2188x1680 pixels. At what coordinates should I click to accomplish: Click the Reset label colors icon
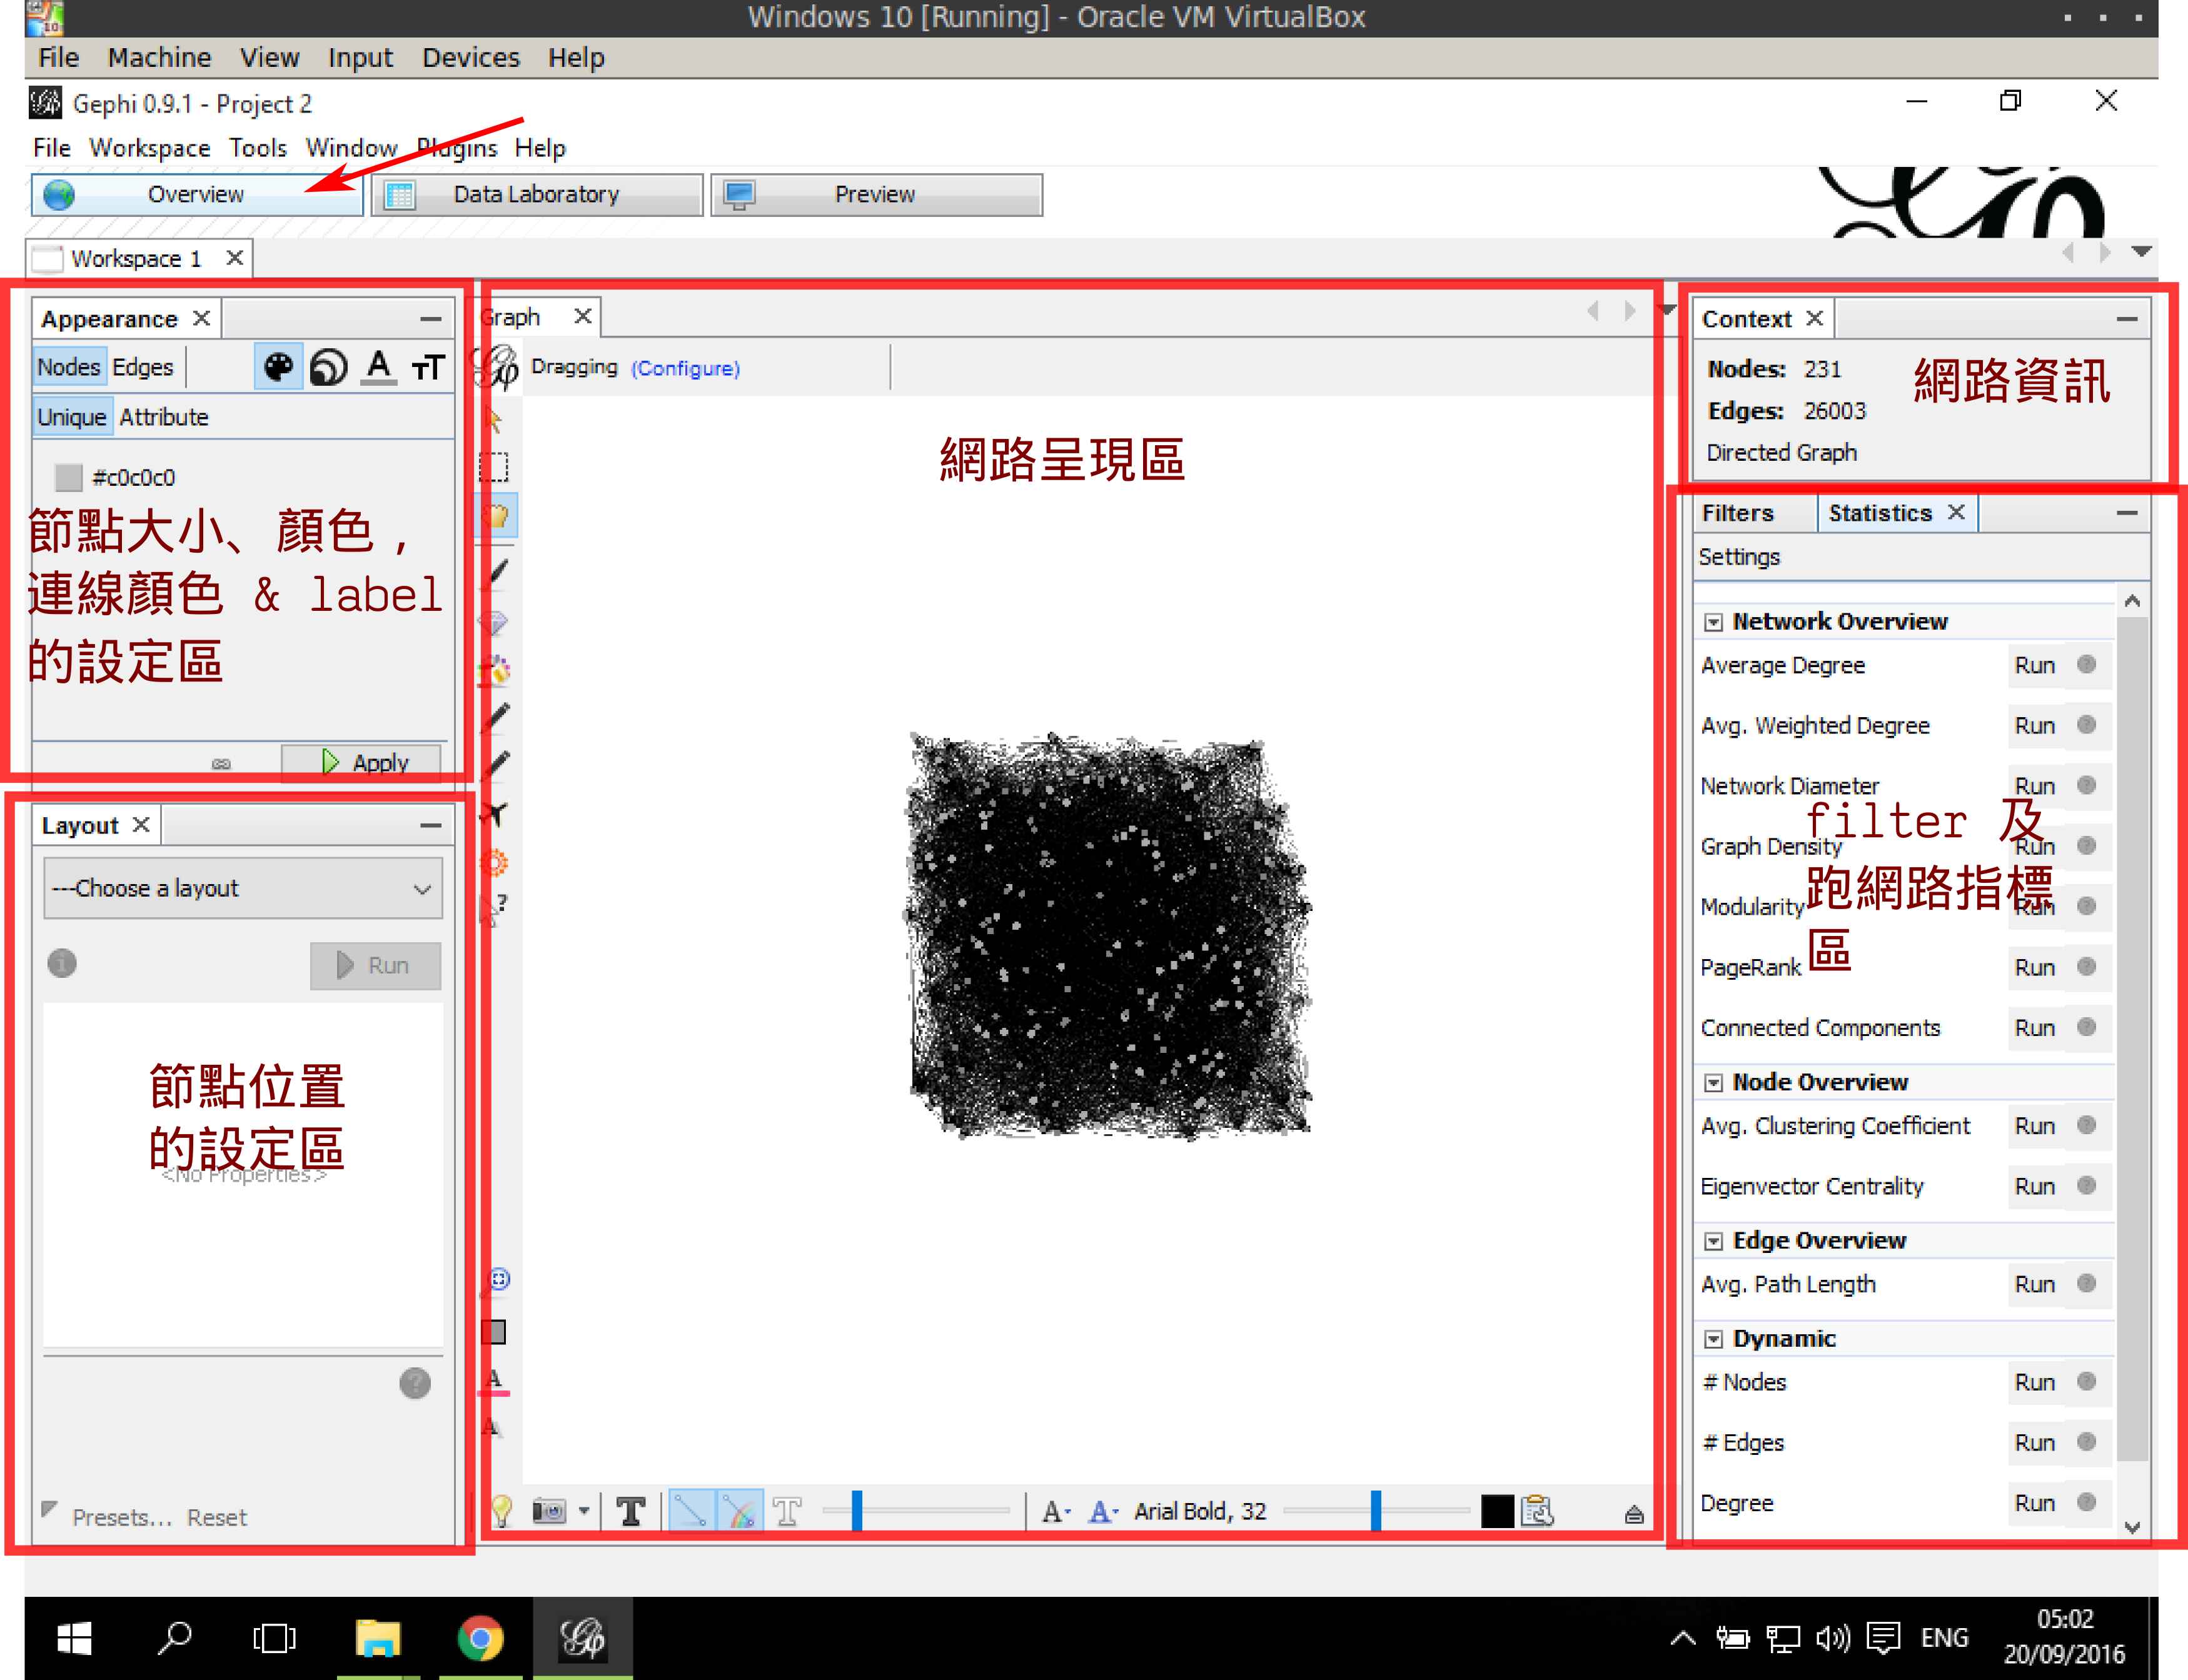click(x=494, y=1381)
